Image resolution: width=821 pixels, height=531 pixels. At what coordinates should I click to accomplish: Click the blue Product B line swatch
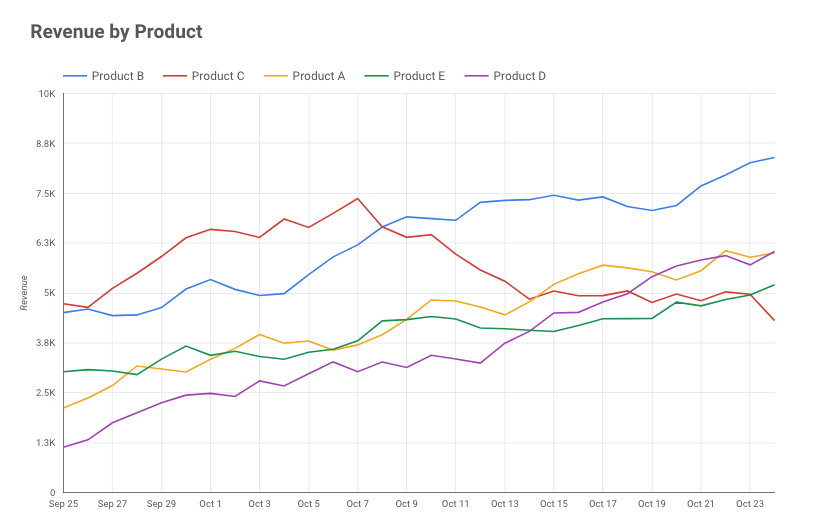tap(74, 76)
